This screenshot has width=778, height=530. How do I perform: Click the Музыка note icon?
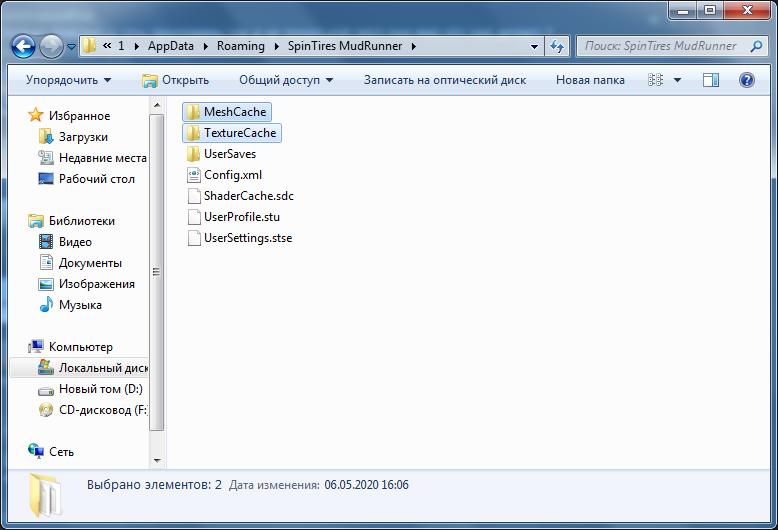(46, 304)
